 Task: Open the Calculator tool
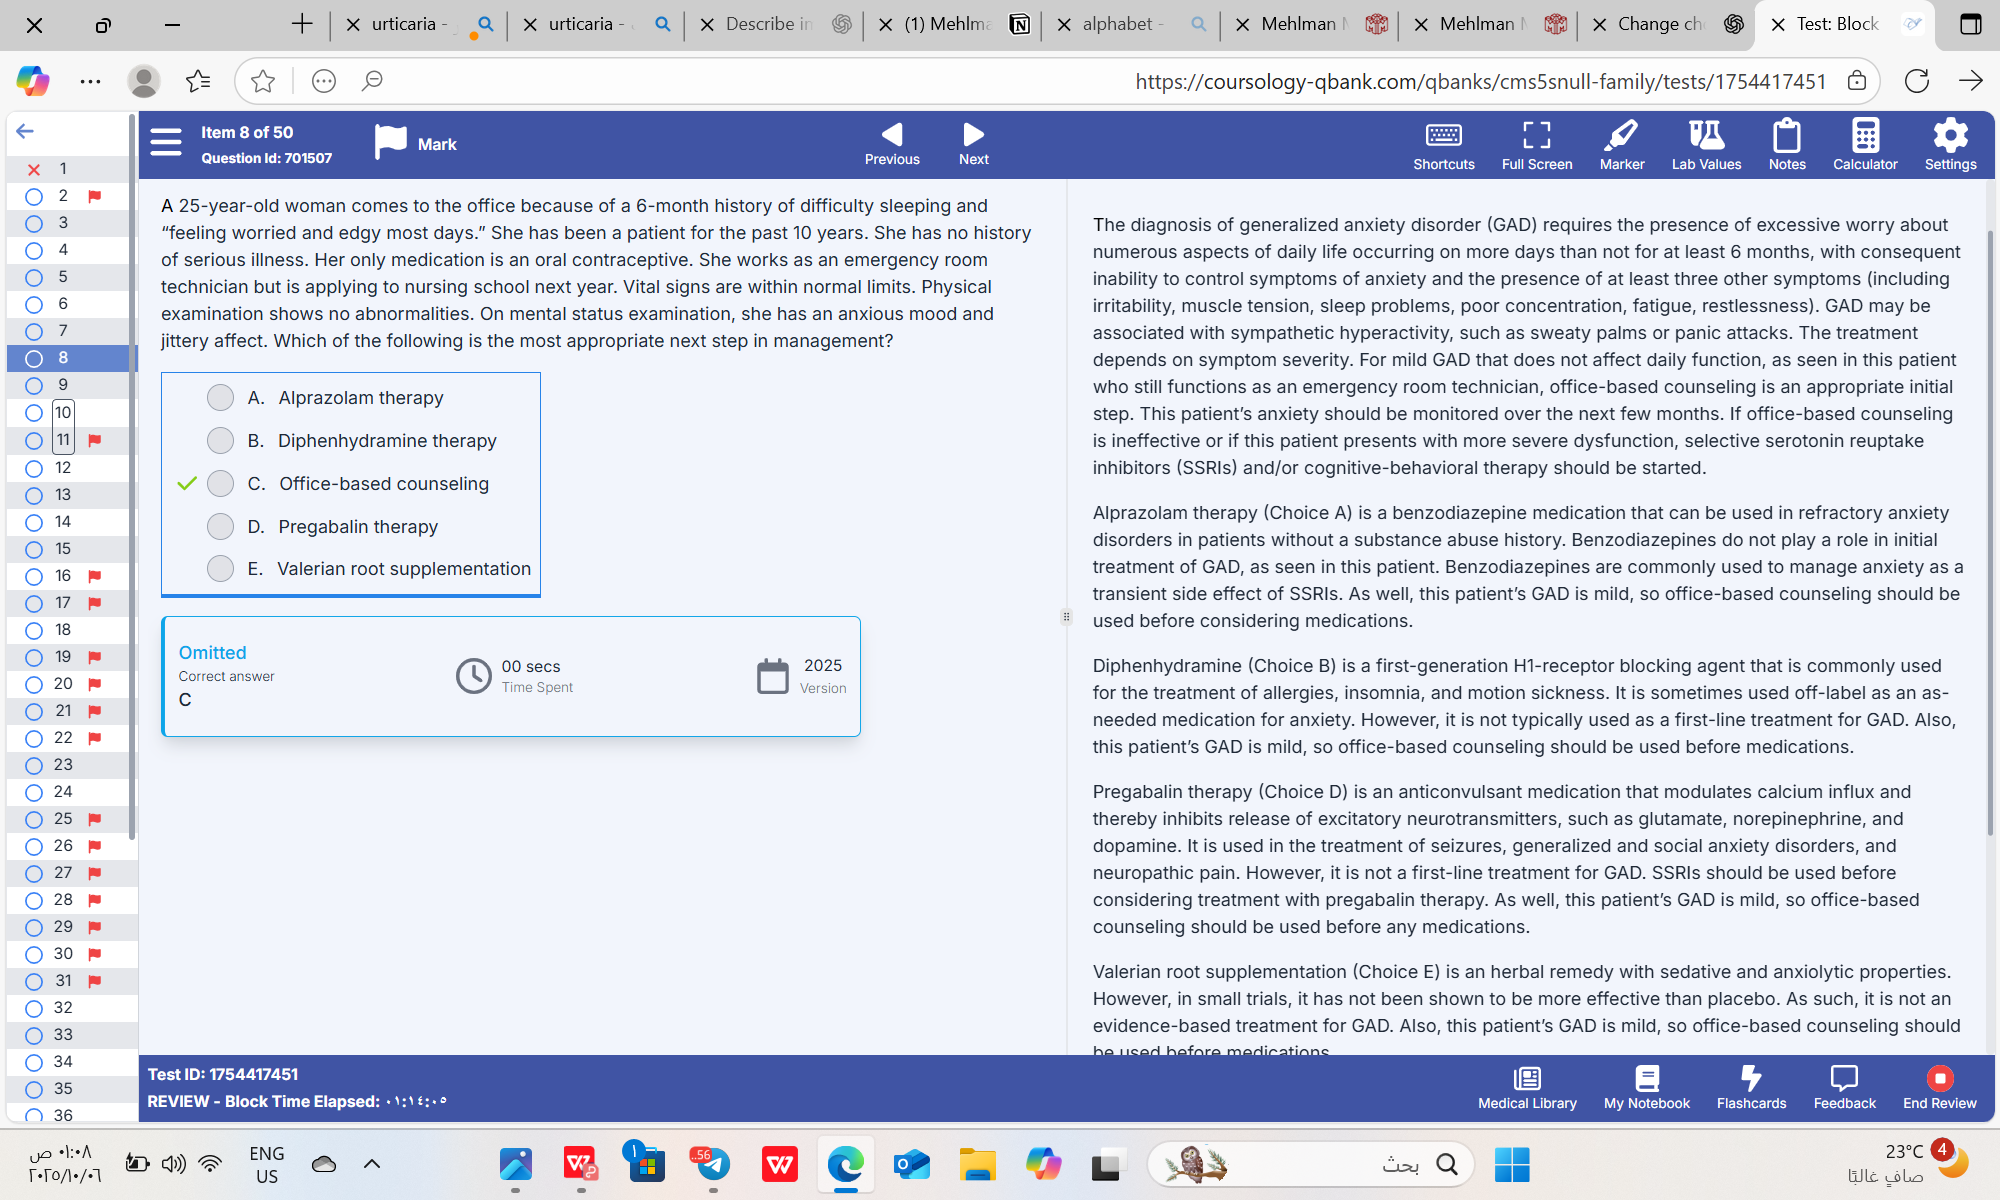(1864, 145)
